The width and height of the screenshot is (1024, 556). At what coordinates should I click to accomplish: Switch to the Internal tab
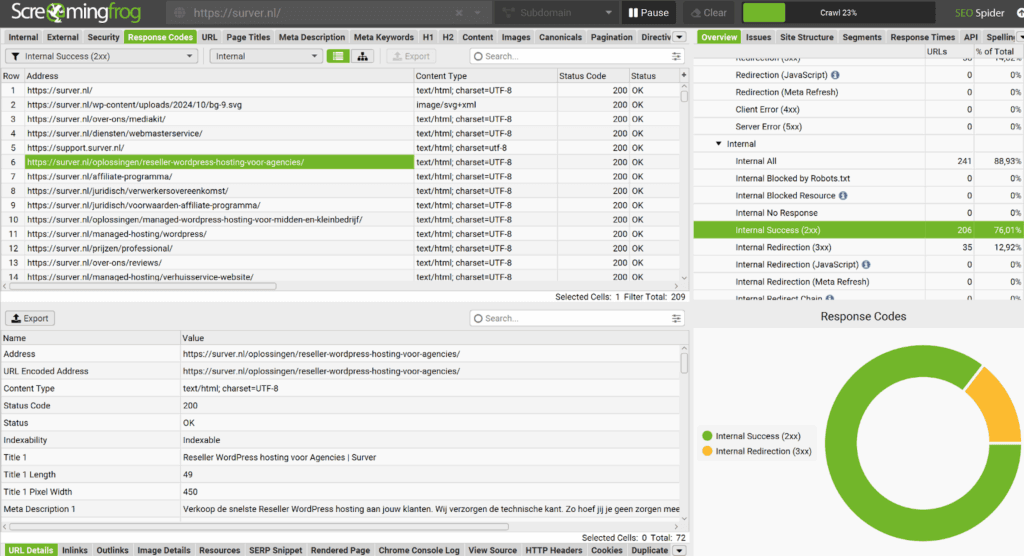pos(23,37)
